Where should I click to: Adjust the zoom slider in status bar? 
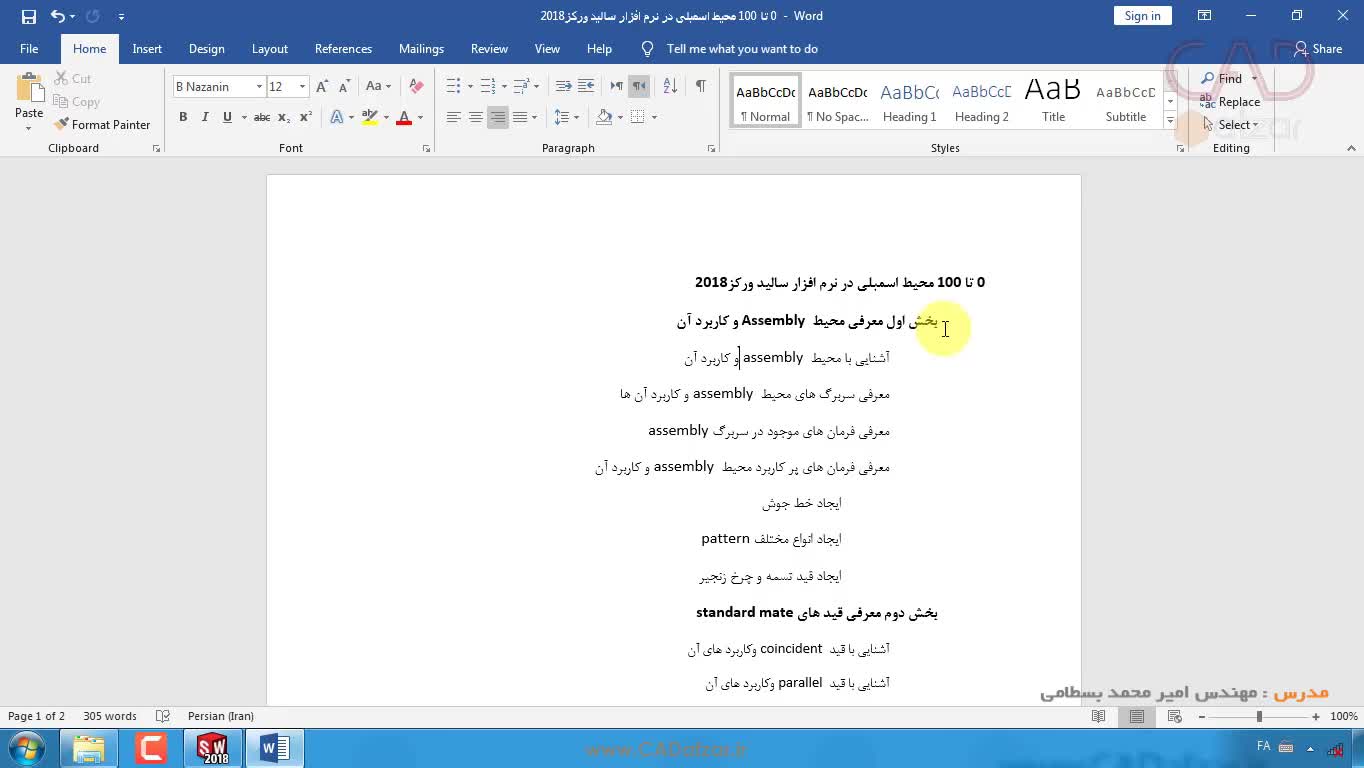1259,717
